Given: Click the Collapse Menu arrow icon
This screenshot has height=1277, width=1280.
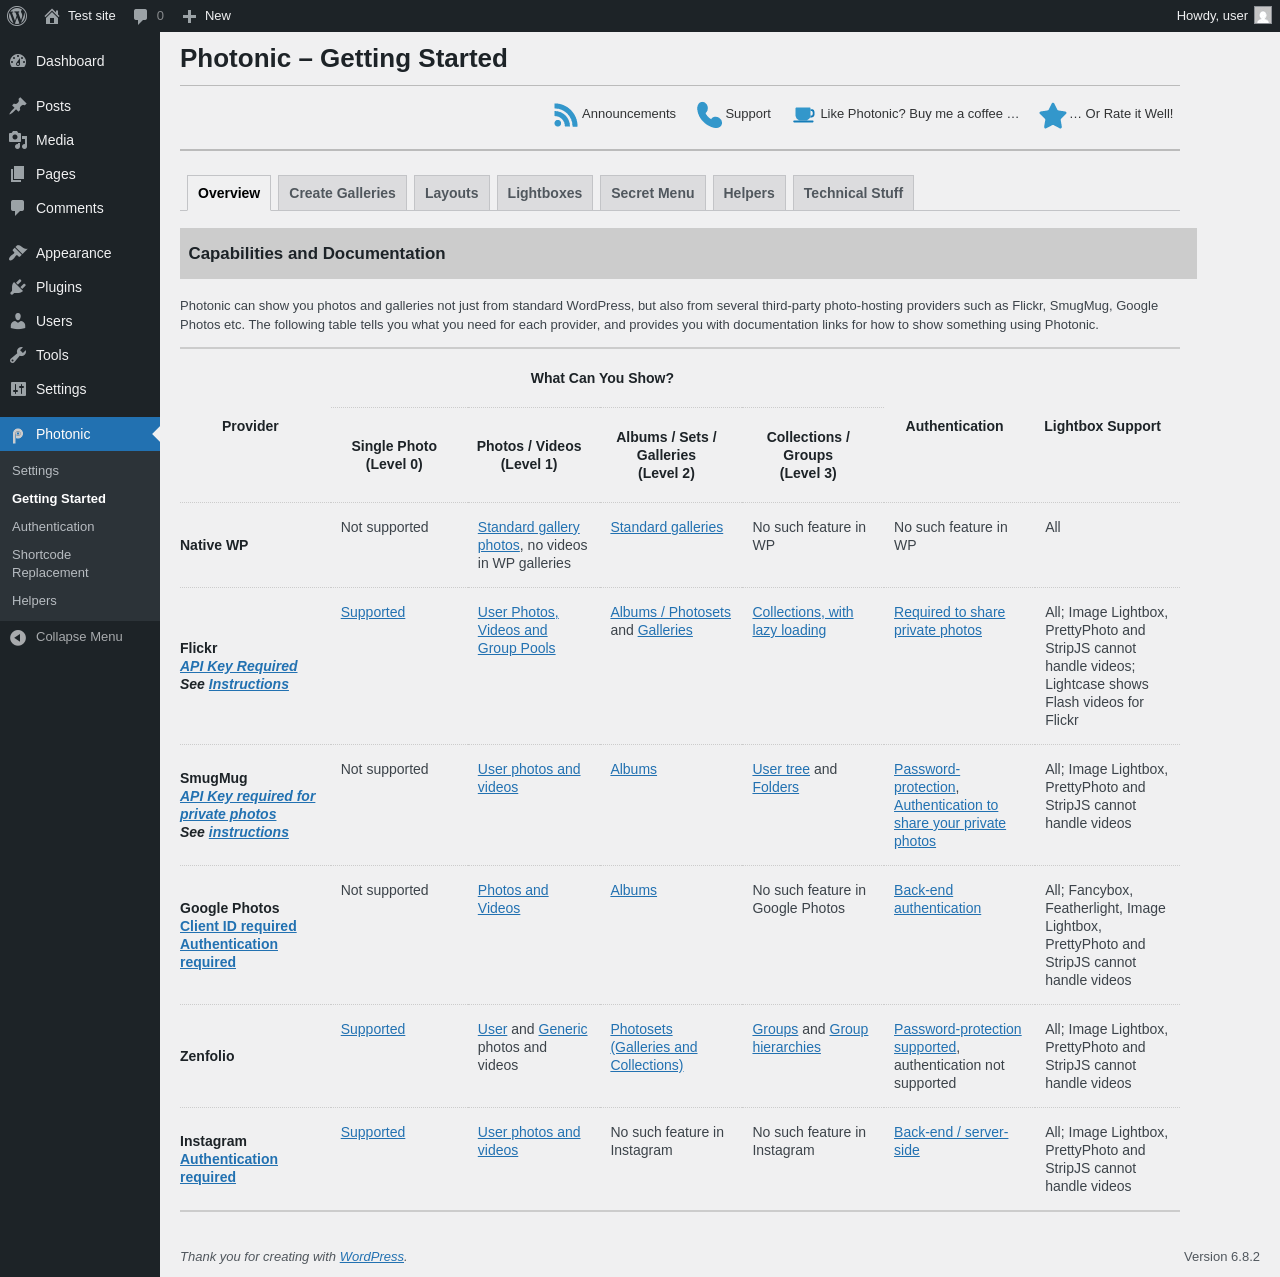Looking at the screenshot, I should [18, 637].
